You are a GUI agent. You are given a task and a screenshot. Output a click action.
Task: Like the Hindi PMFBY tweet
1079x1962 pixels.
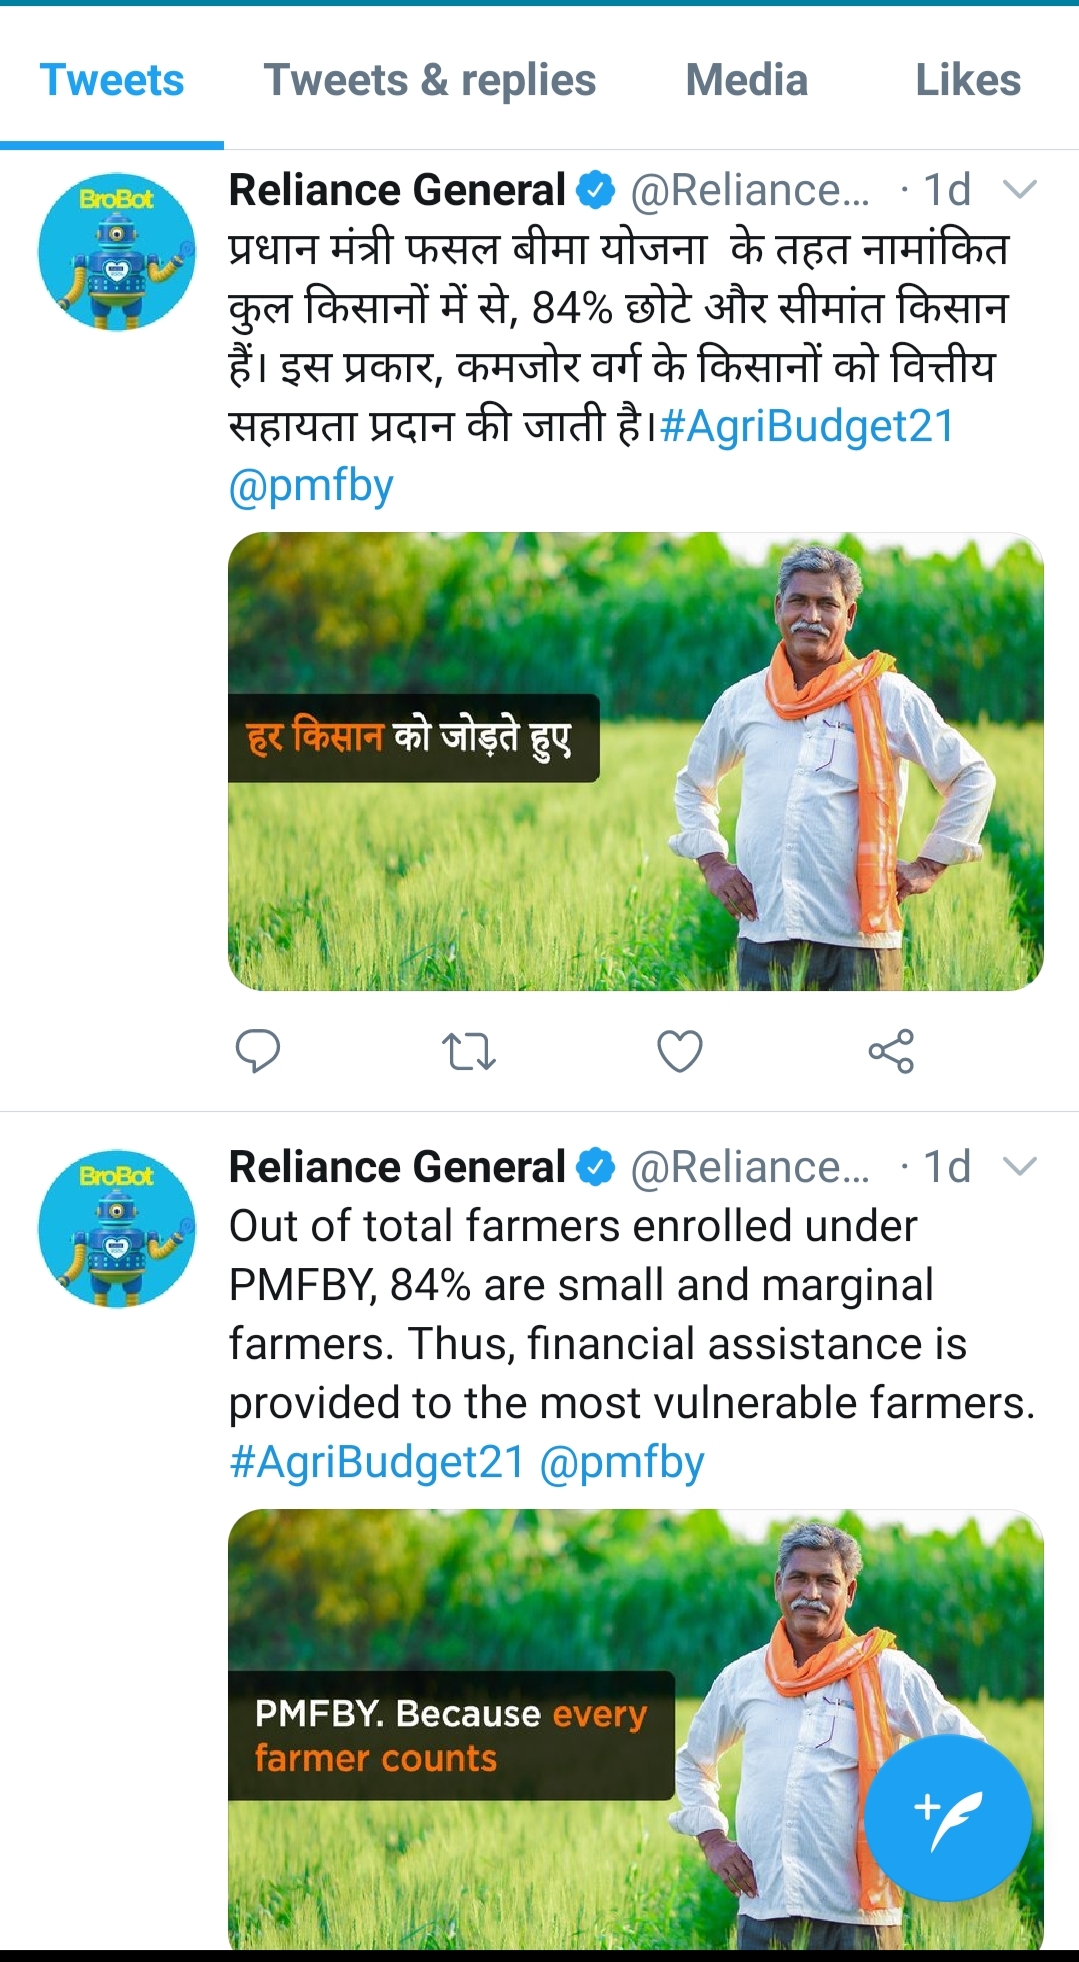pos(680,1052)
